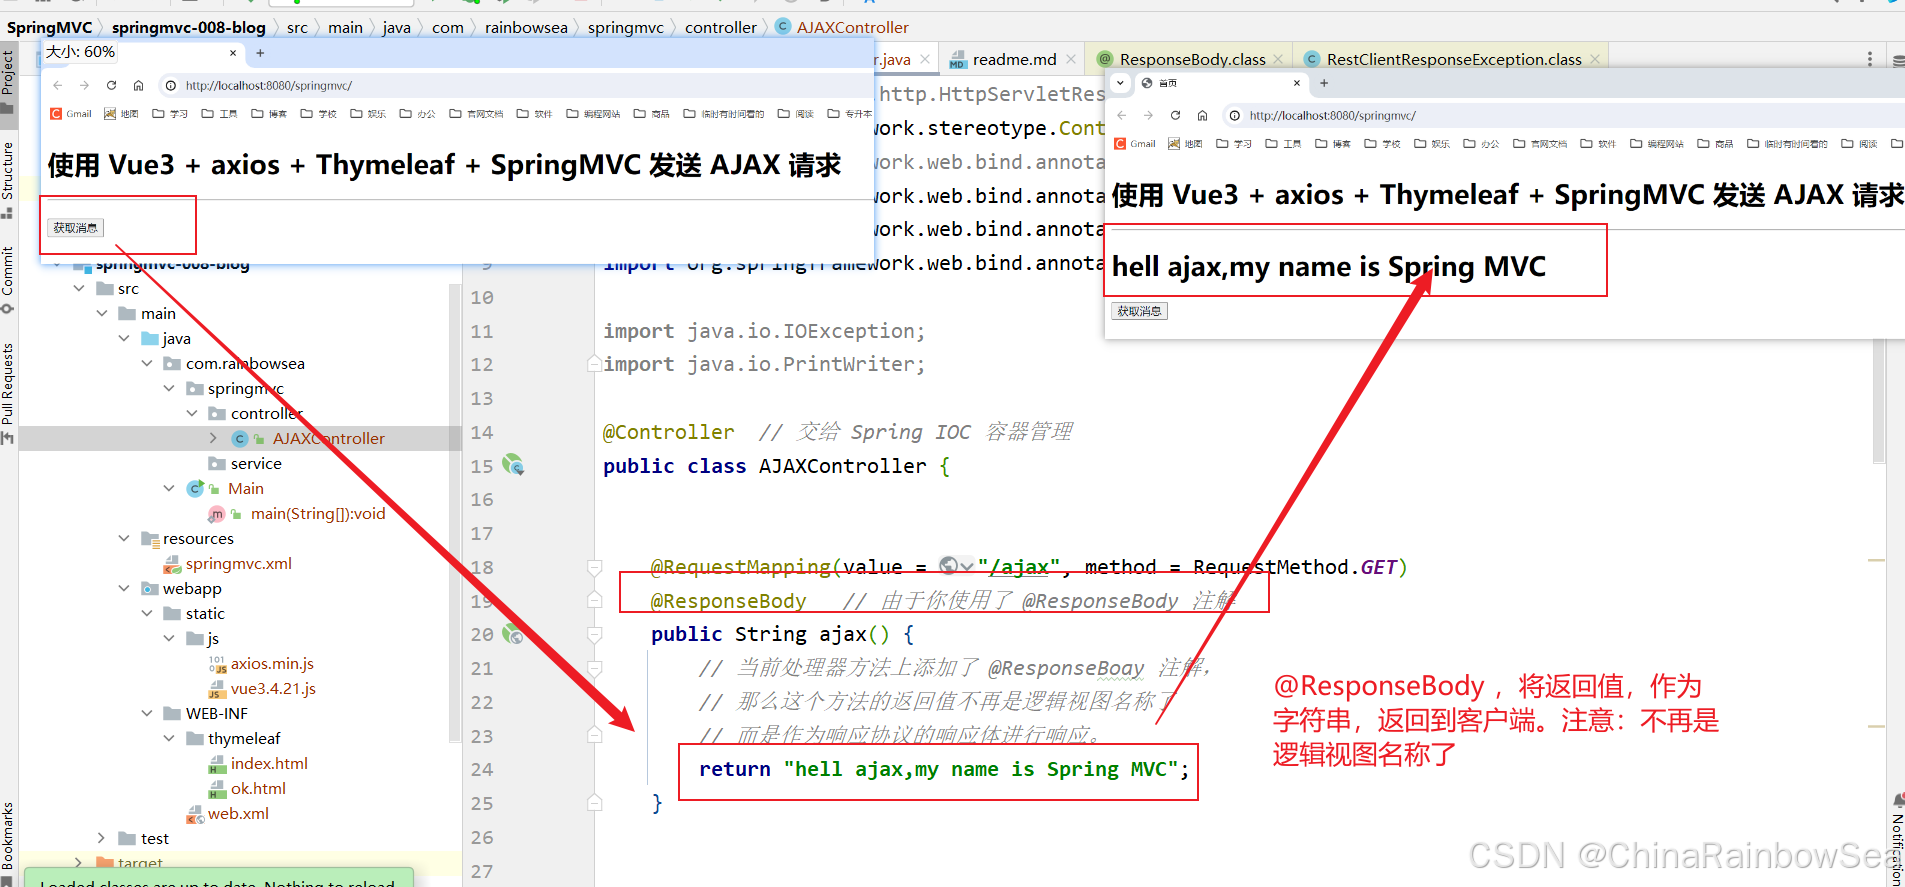The height and width of the screenshot is (887, 1905).
Task: Toggle folding of imports at line 12
Action: pos(594,364)
